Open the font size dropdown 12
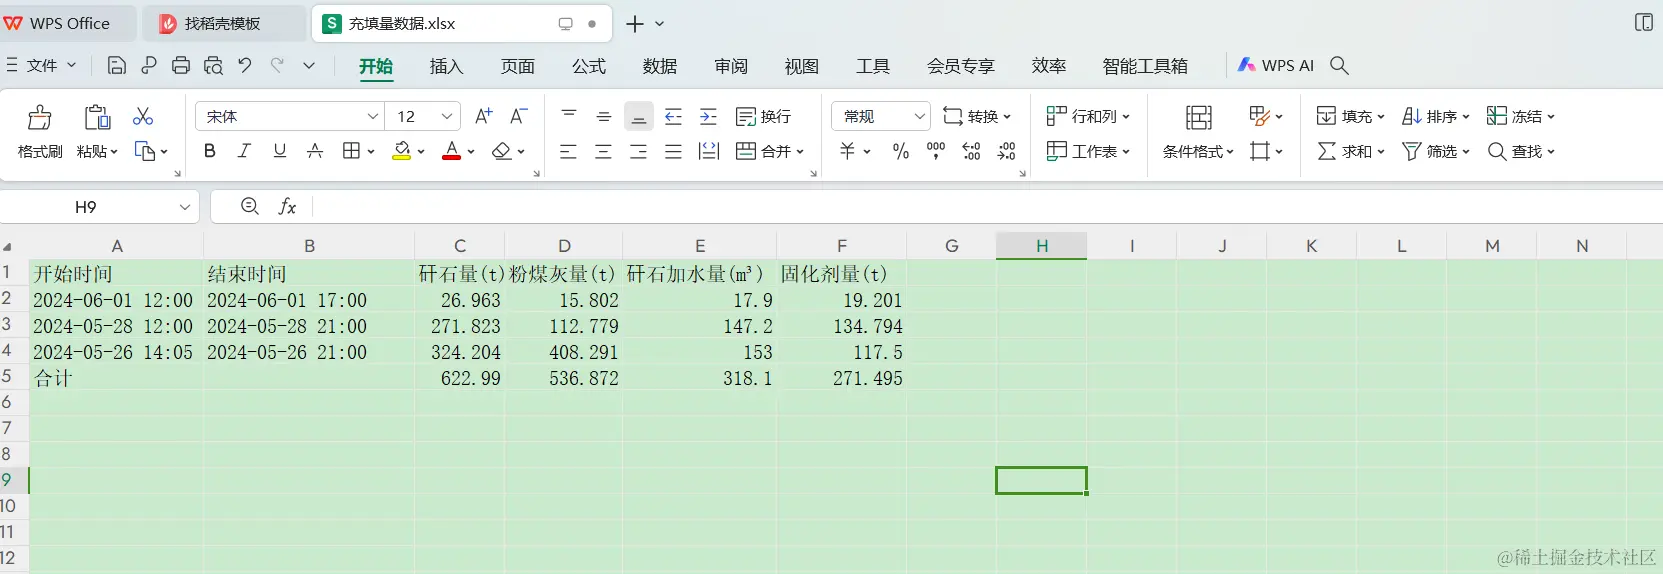This screenshot has width=1663, height=574. [x=447, y=116]
